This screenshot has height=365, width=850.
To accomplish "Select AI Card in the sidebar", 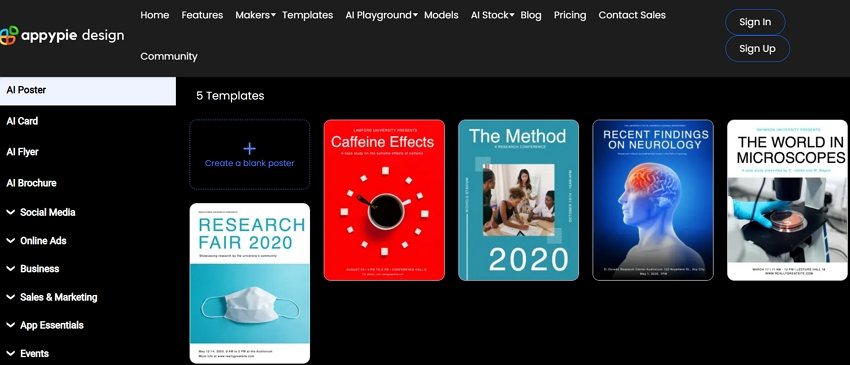I will point(22,121).
